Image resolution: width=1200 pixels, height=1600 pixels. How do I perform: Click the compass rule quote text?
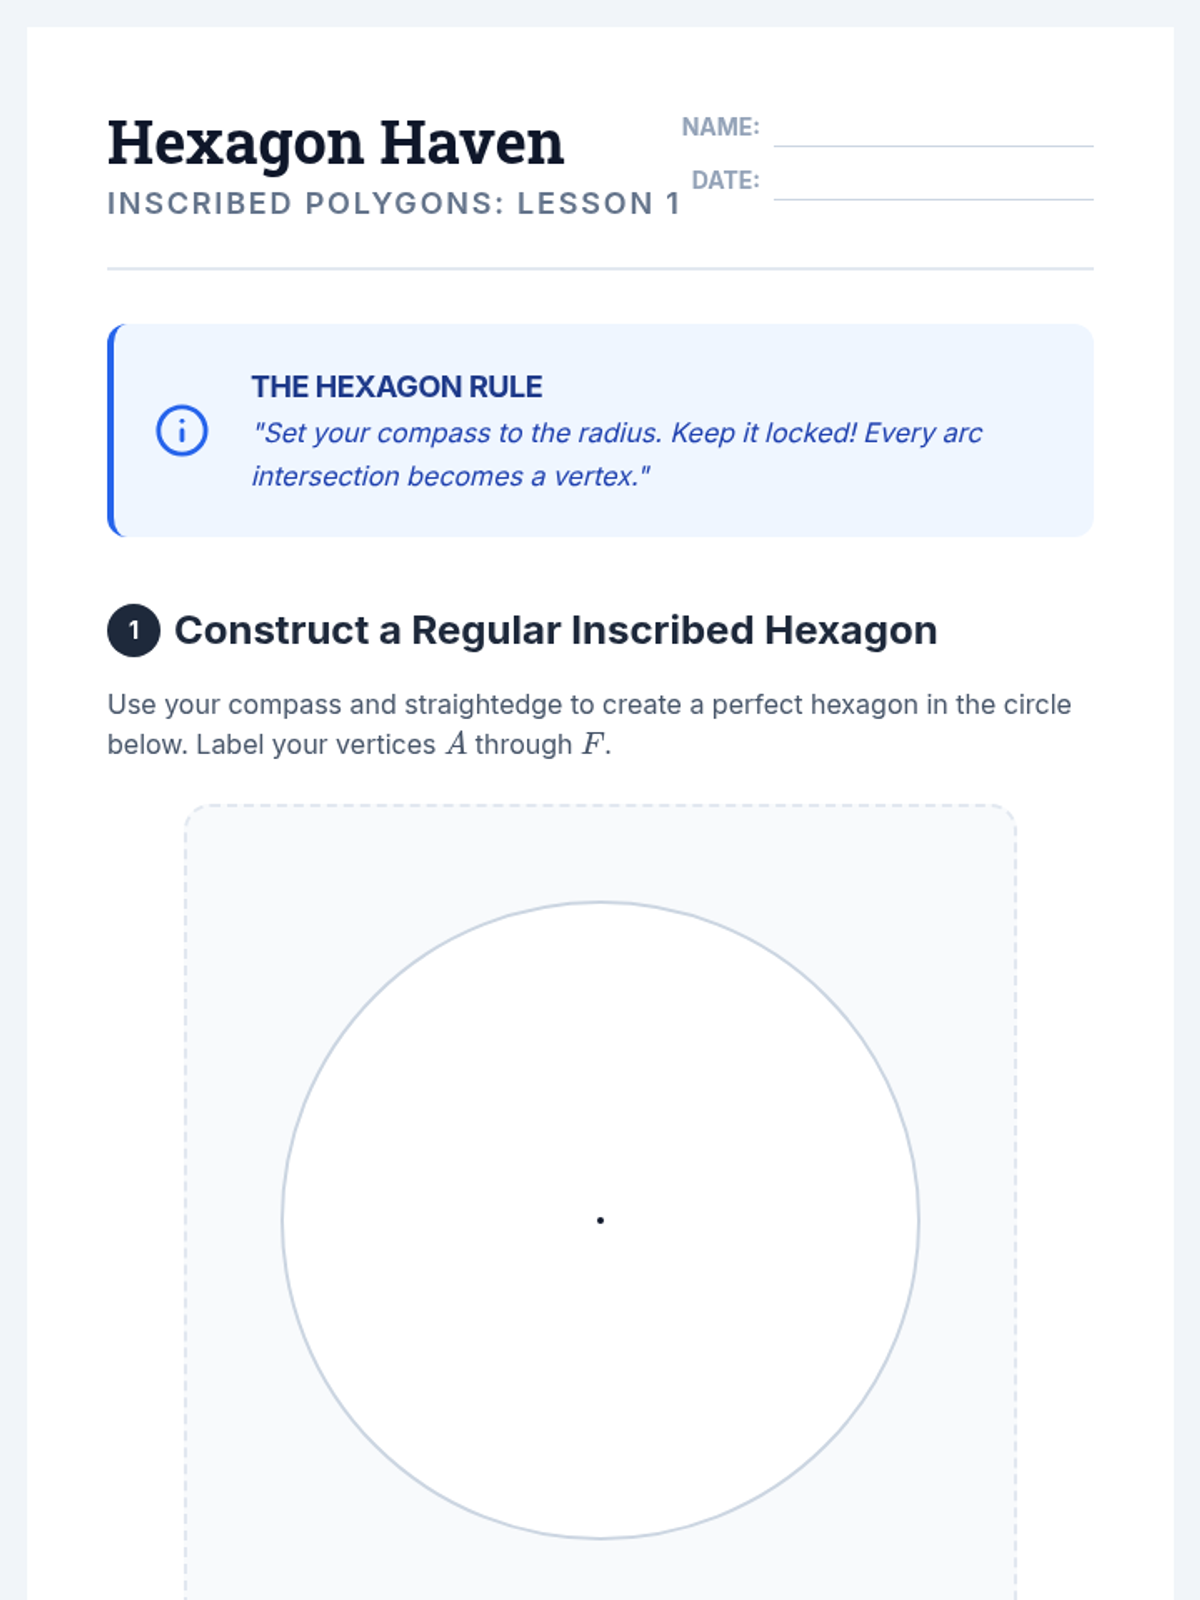click(x=617, y=454)
